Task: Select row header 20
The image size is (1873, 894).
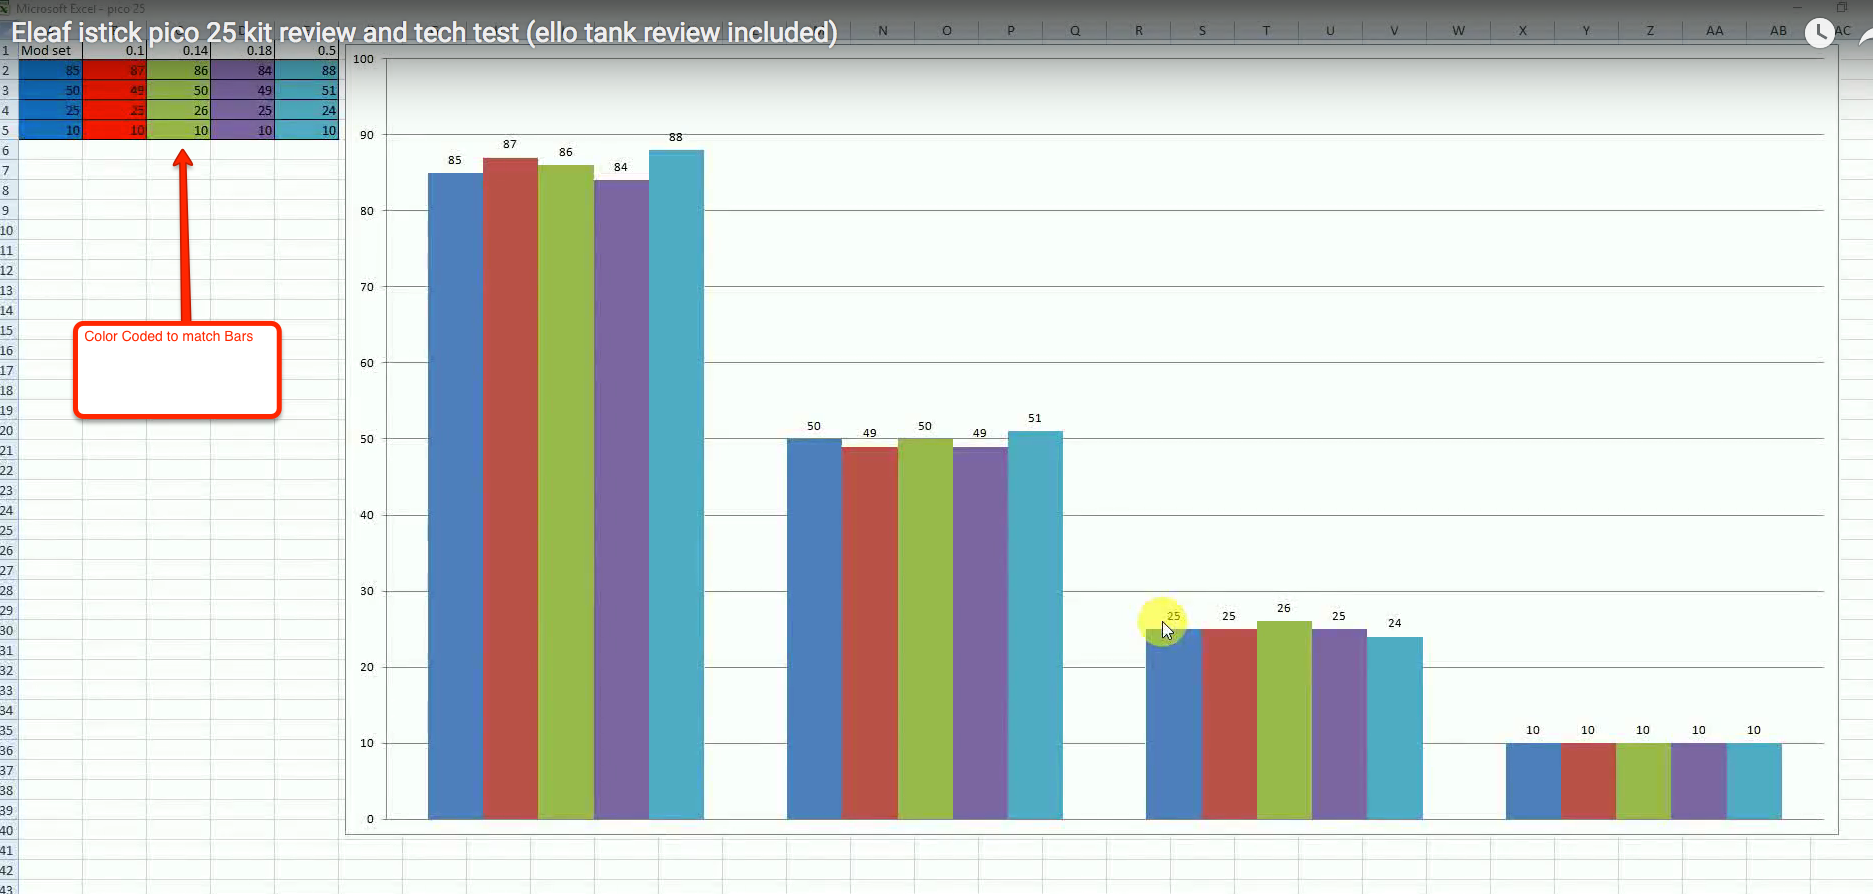Action: (x=8, y=431)
